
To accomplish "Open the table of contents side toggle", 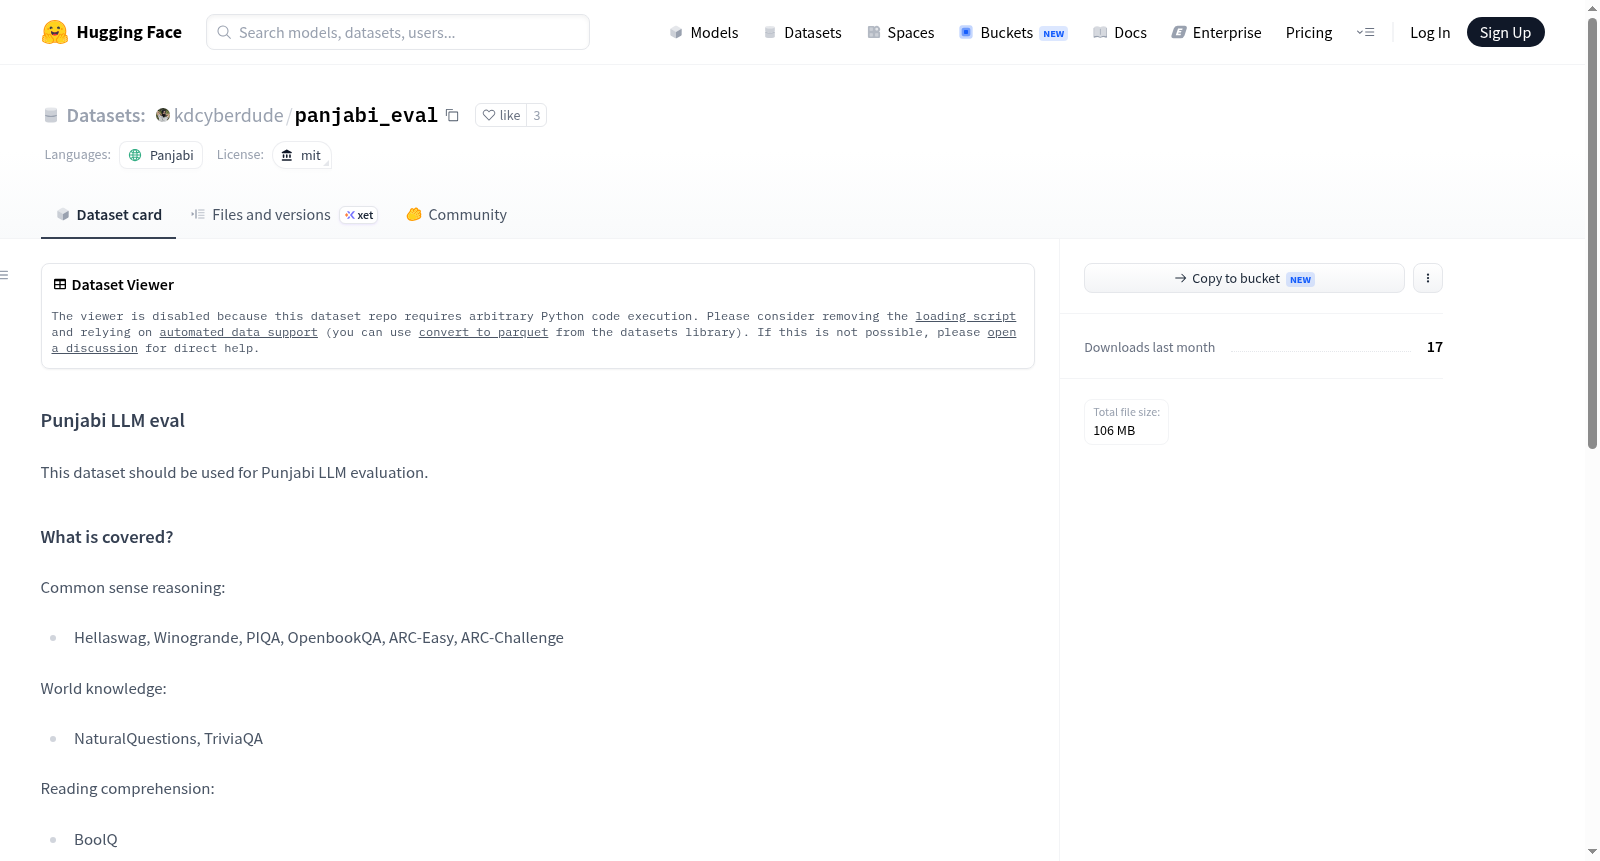I will pos(4,275).
